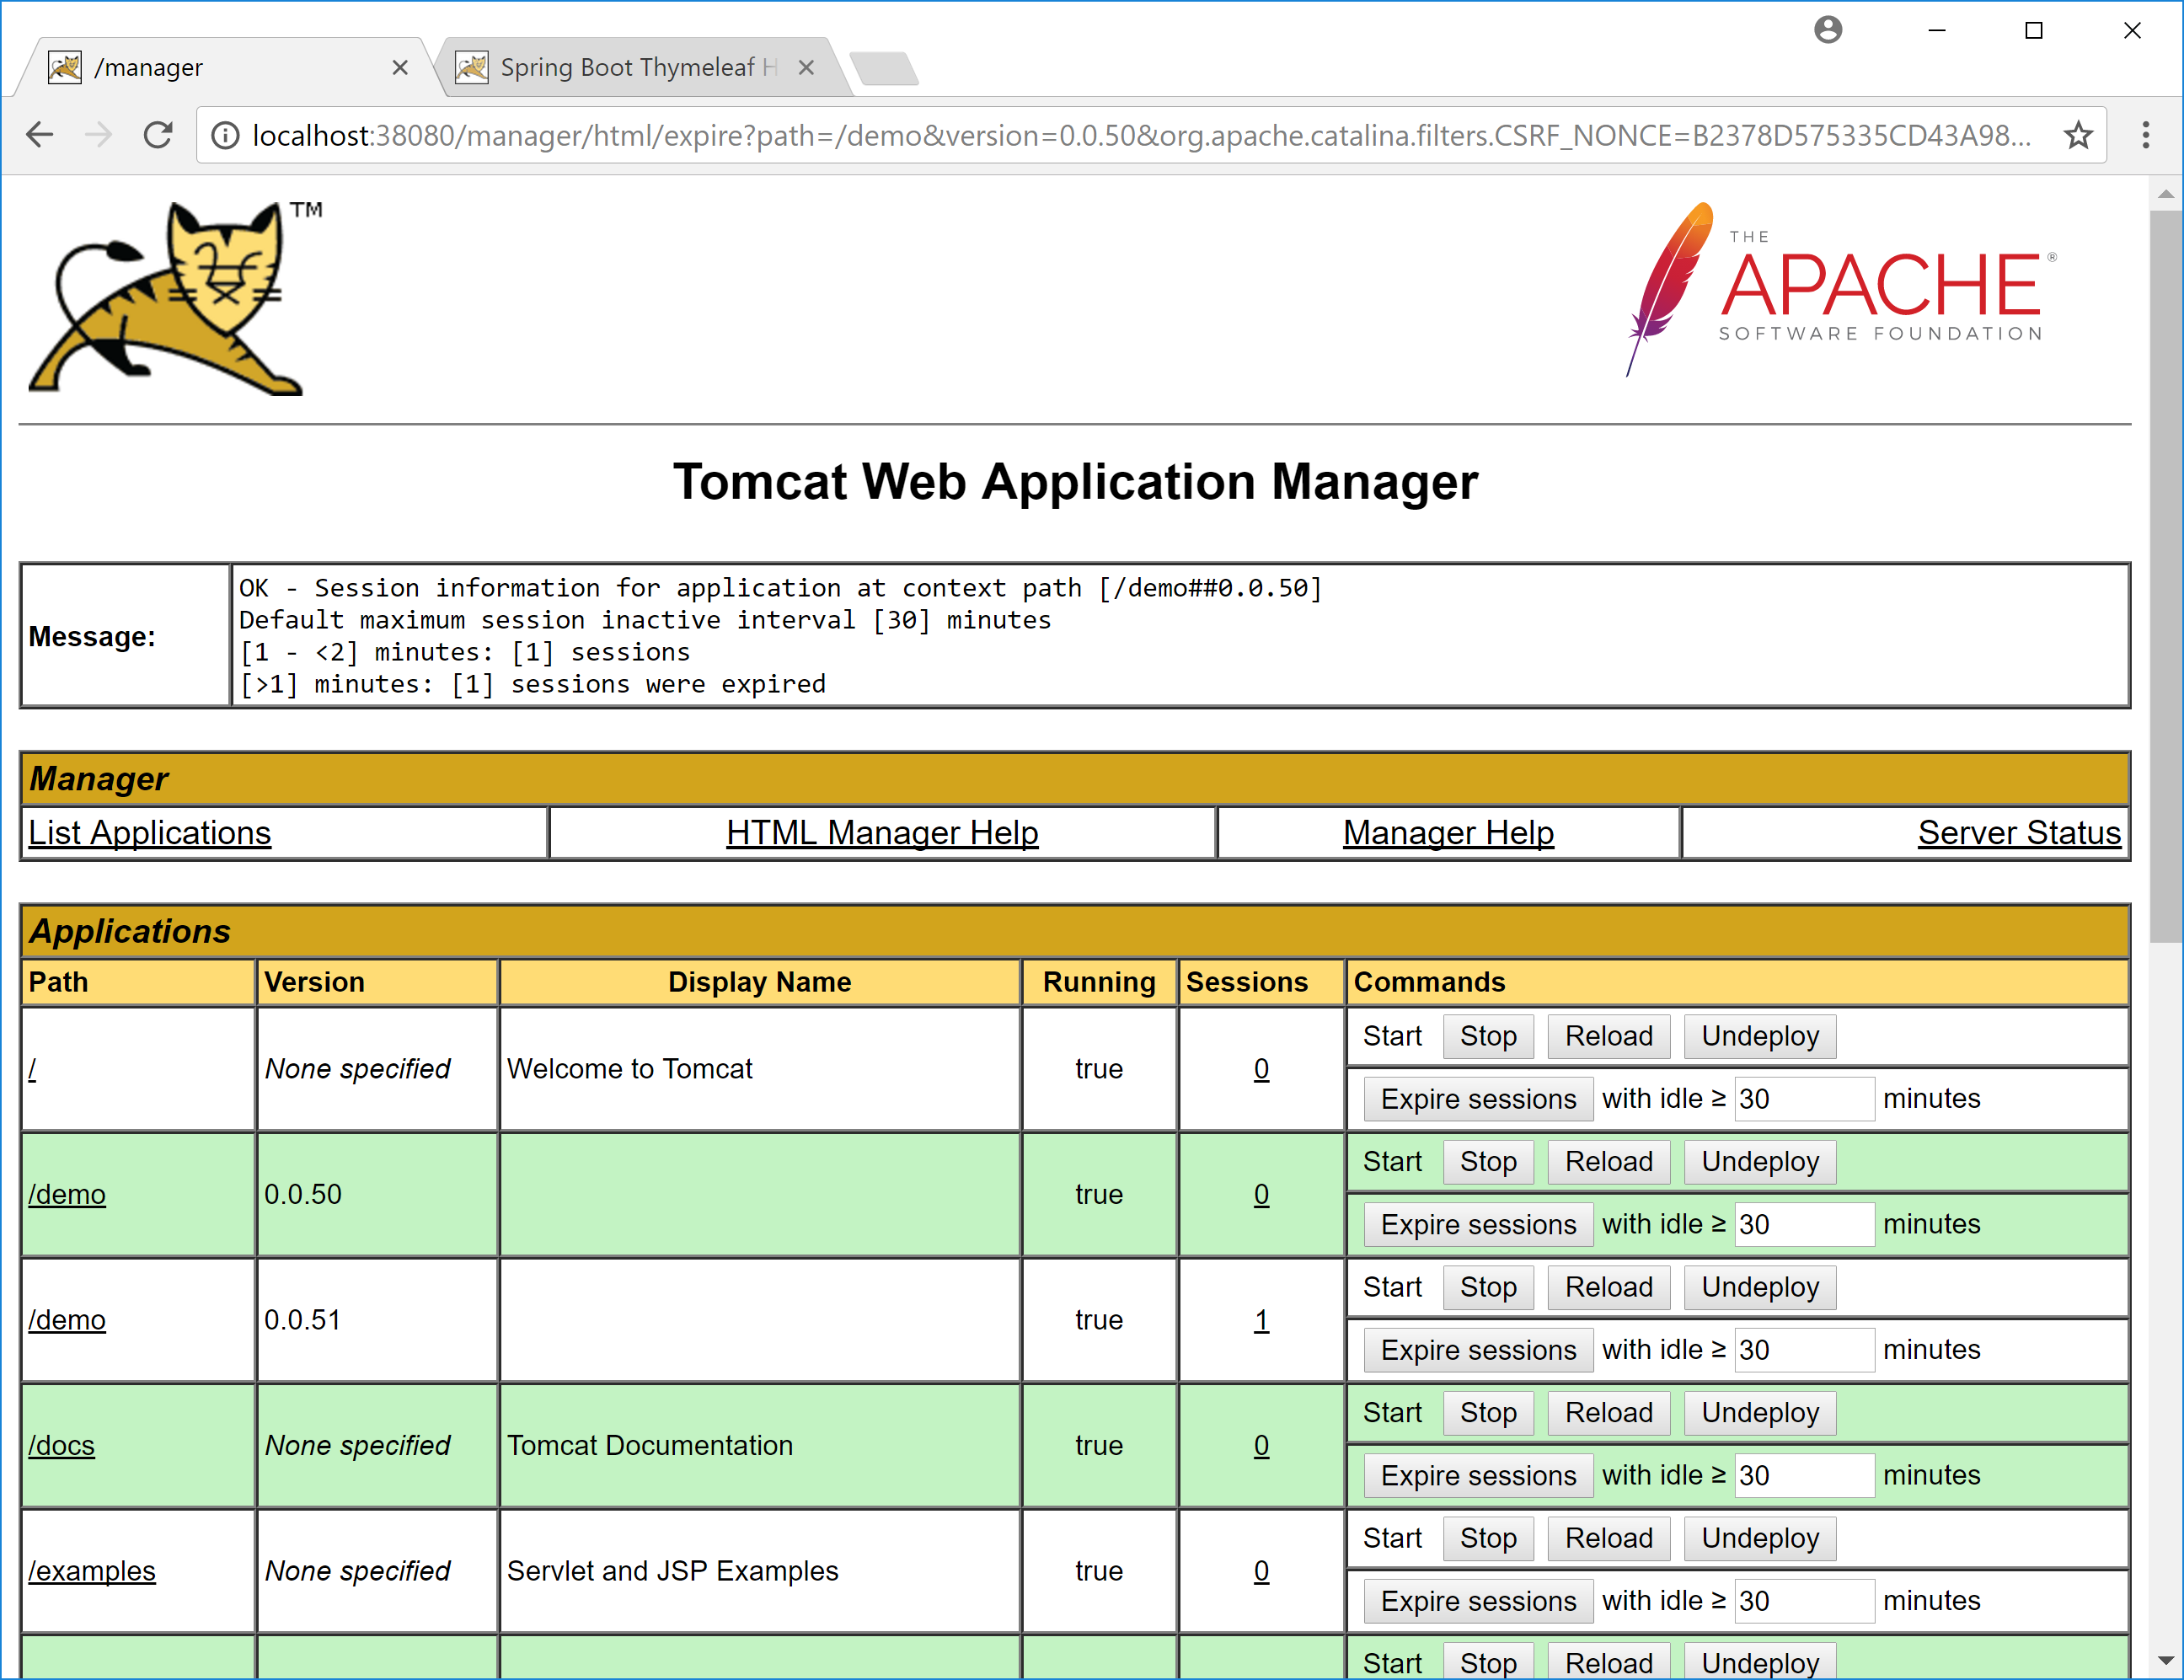Close the /manager tab

[x=400, y=67]
